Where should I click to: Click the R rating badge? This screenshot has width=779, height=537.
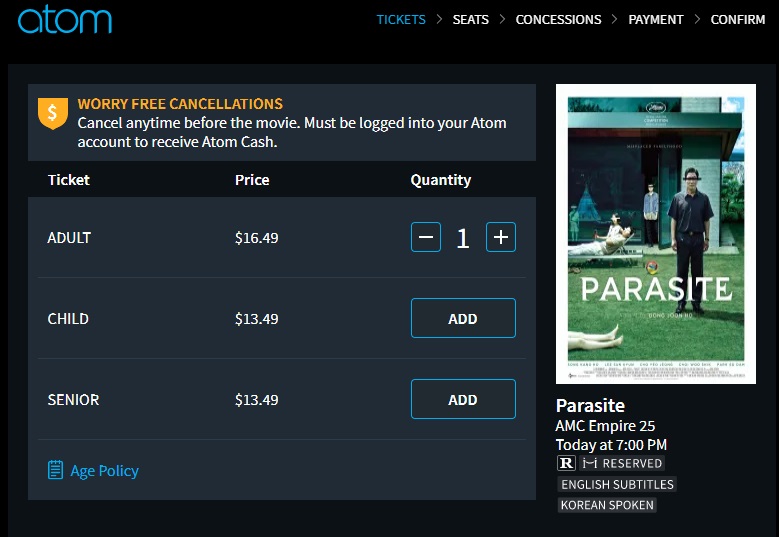point(566,463)
